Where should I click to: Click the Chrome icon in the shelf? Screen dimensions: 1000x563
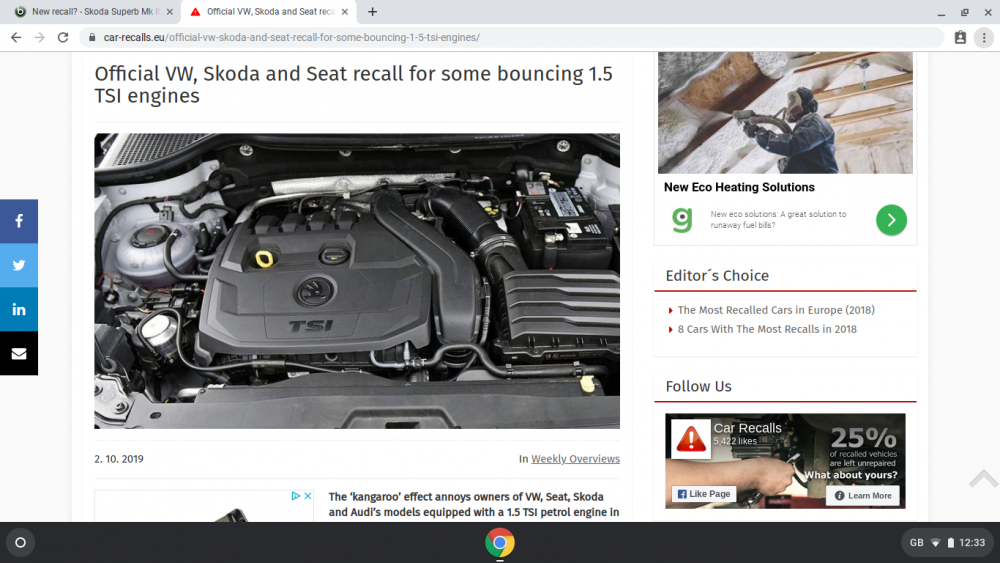[x=499, y=543]
